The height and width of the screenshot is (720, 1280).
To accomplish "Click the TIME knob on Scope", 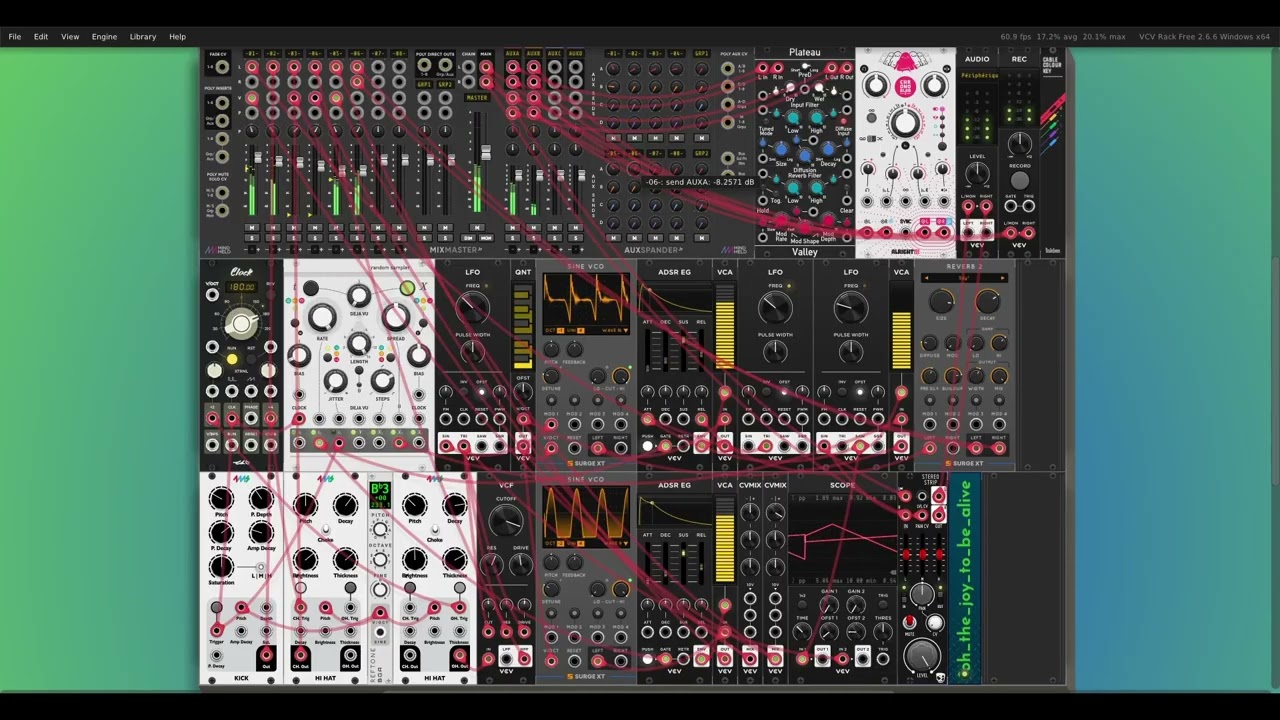I will [x=802, y=631].
